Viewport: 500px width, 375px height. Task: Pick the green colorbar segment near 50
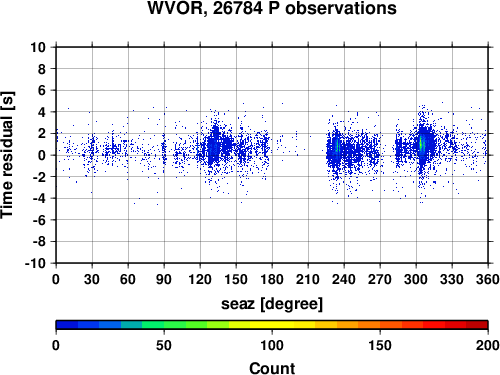pyautogui.click(x=164, y=325)
